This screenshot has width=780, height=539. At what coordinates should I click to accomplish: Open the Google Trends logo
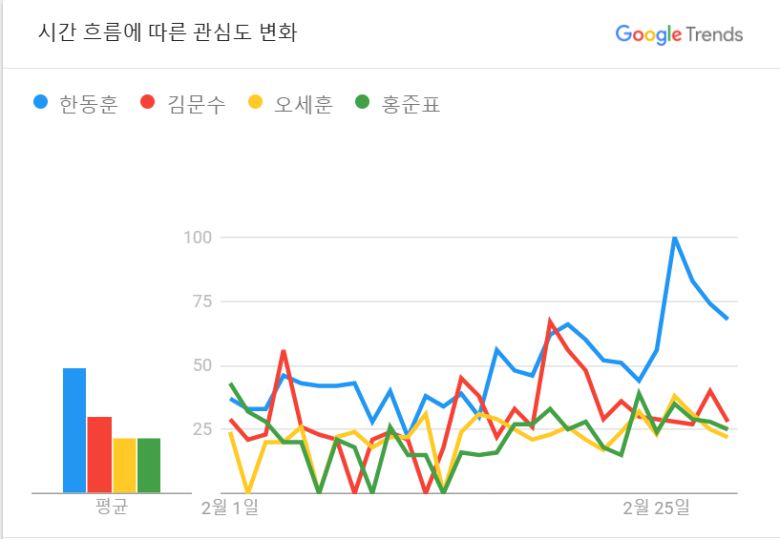pyautogui.click(x=679, y=34)
